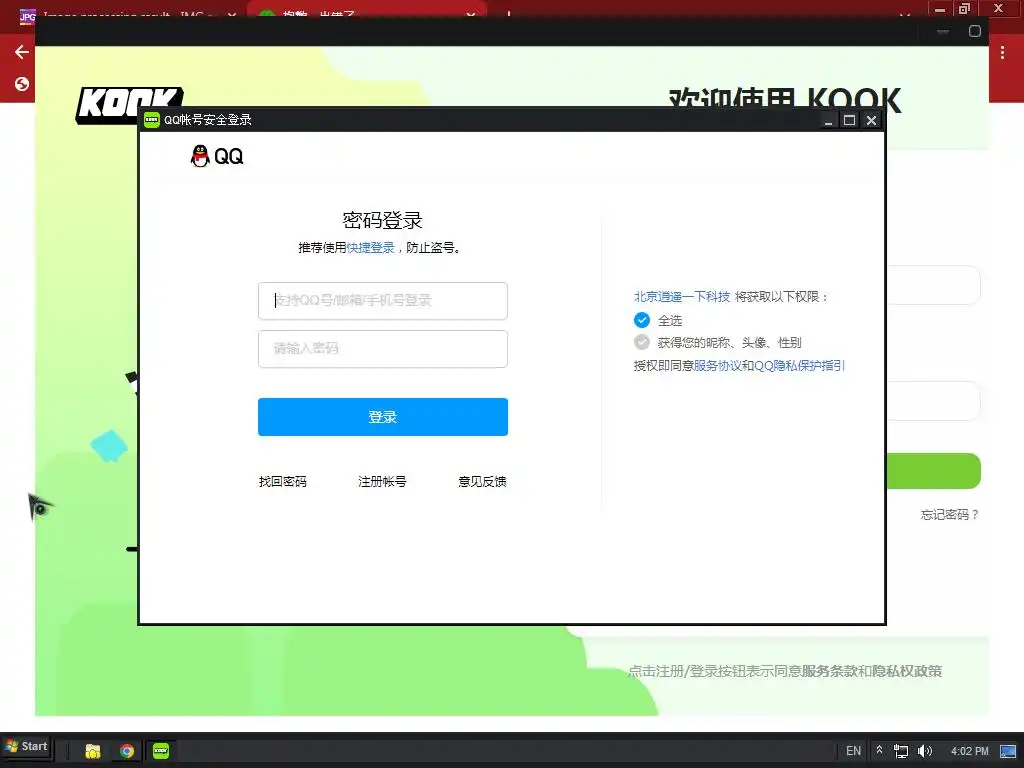The height and width of the screenshot is (768, 1024).
Task: Click the globe icon in the red browser window
Action: [22, 84]
